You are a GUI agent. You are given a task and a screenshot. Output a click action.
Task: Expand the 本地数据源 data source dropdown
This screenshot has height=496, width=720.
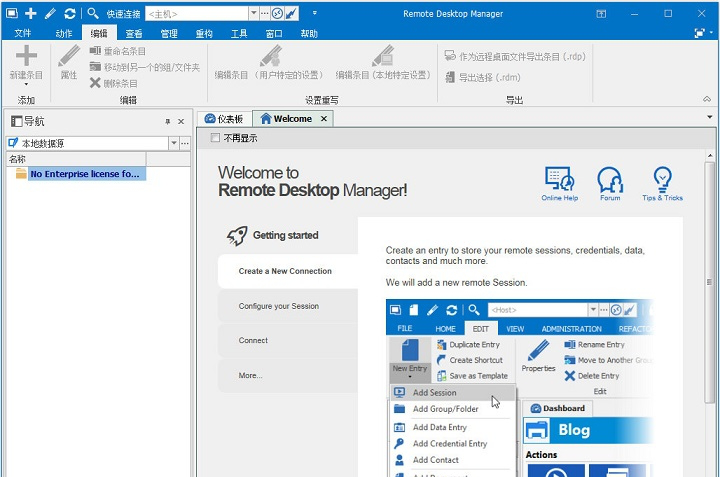(x=174, y=143)
